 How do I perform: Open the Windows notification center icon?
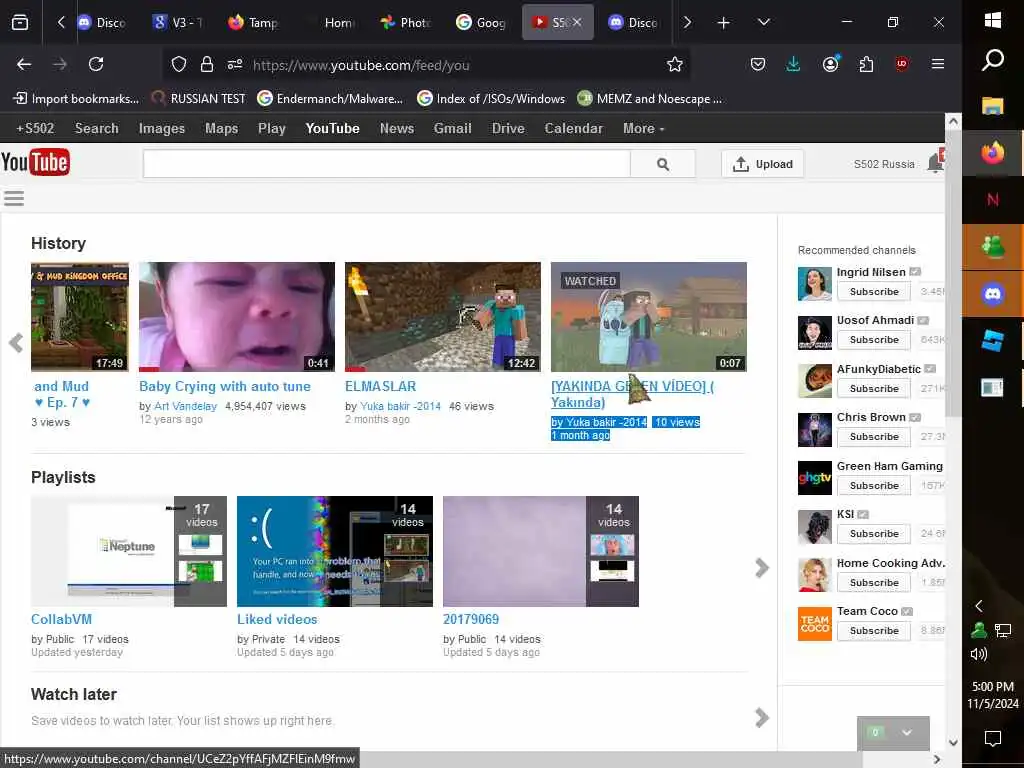[x=993, y=739]
